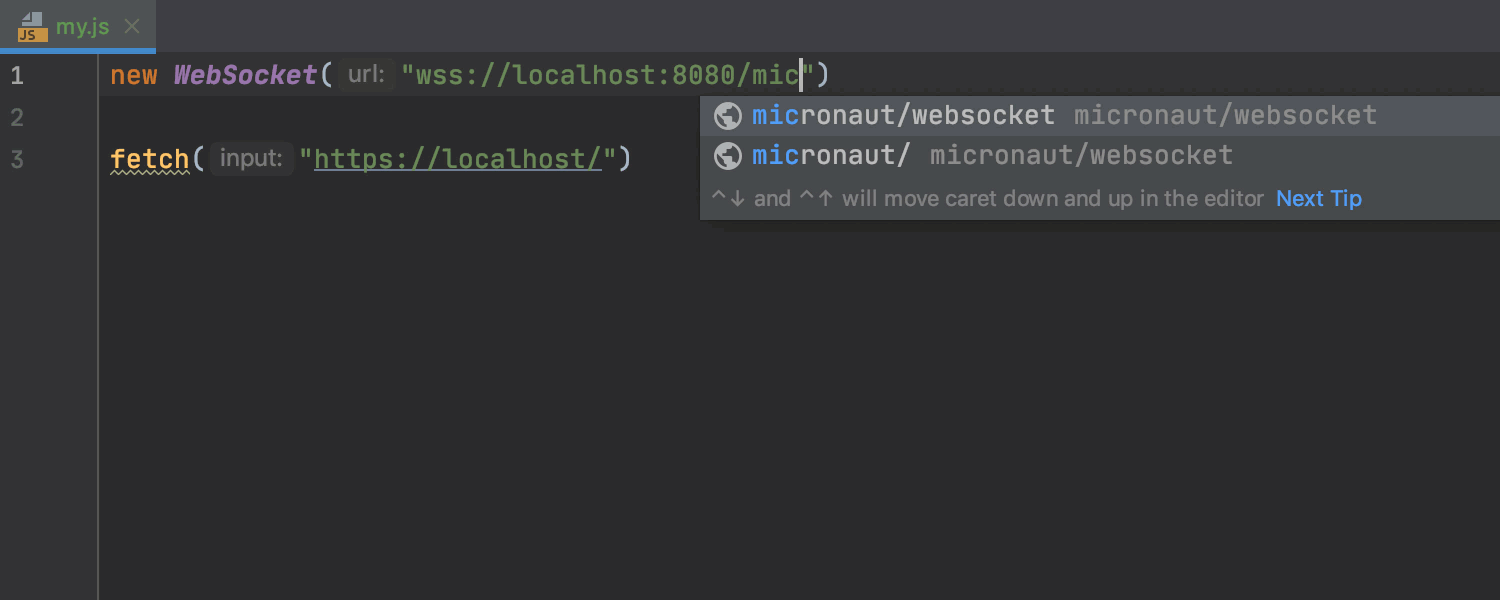Click the JS file icon on my.js tab
Screen dimensions: 1500x600
(x=32, y=27)
